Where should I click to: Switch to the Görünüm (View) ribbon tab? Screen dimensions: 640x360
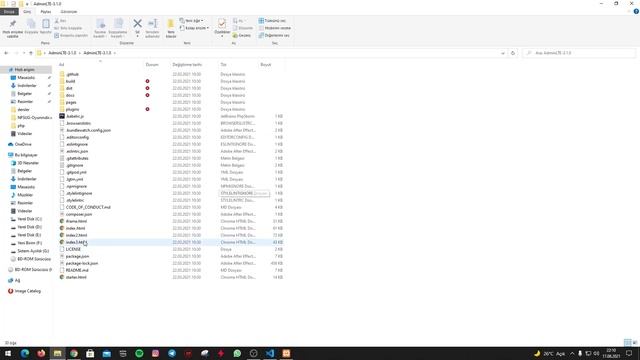coord(69,12)
